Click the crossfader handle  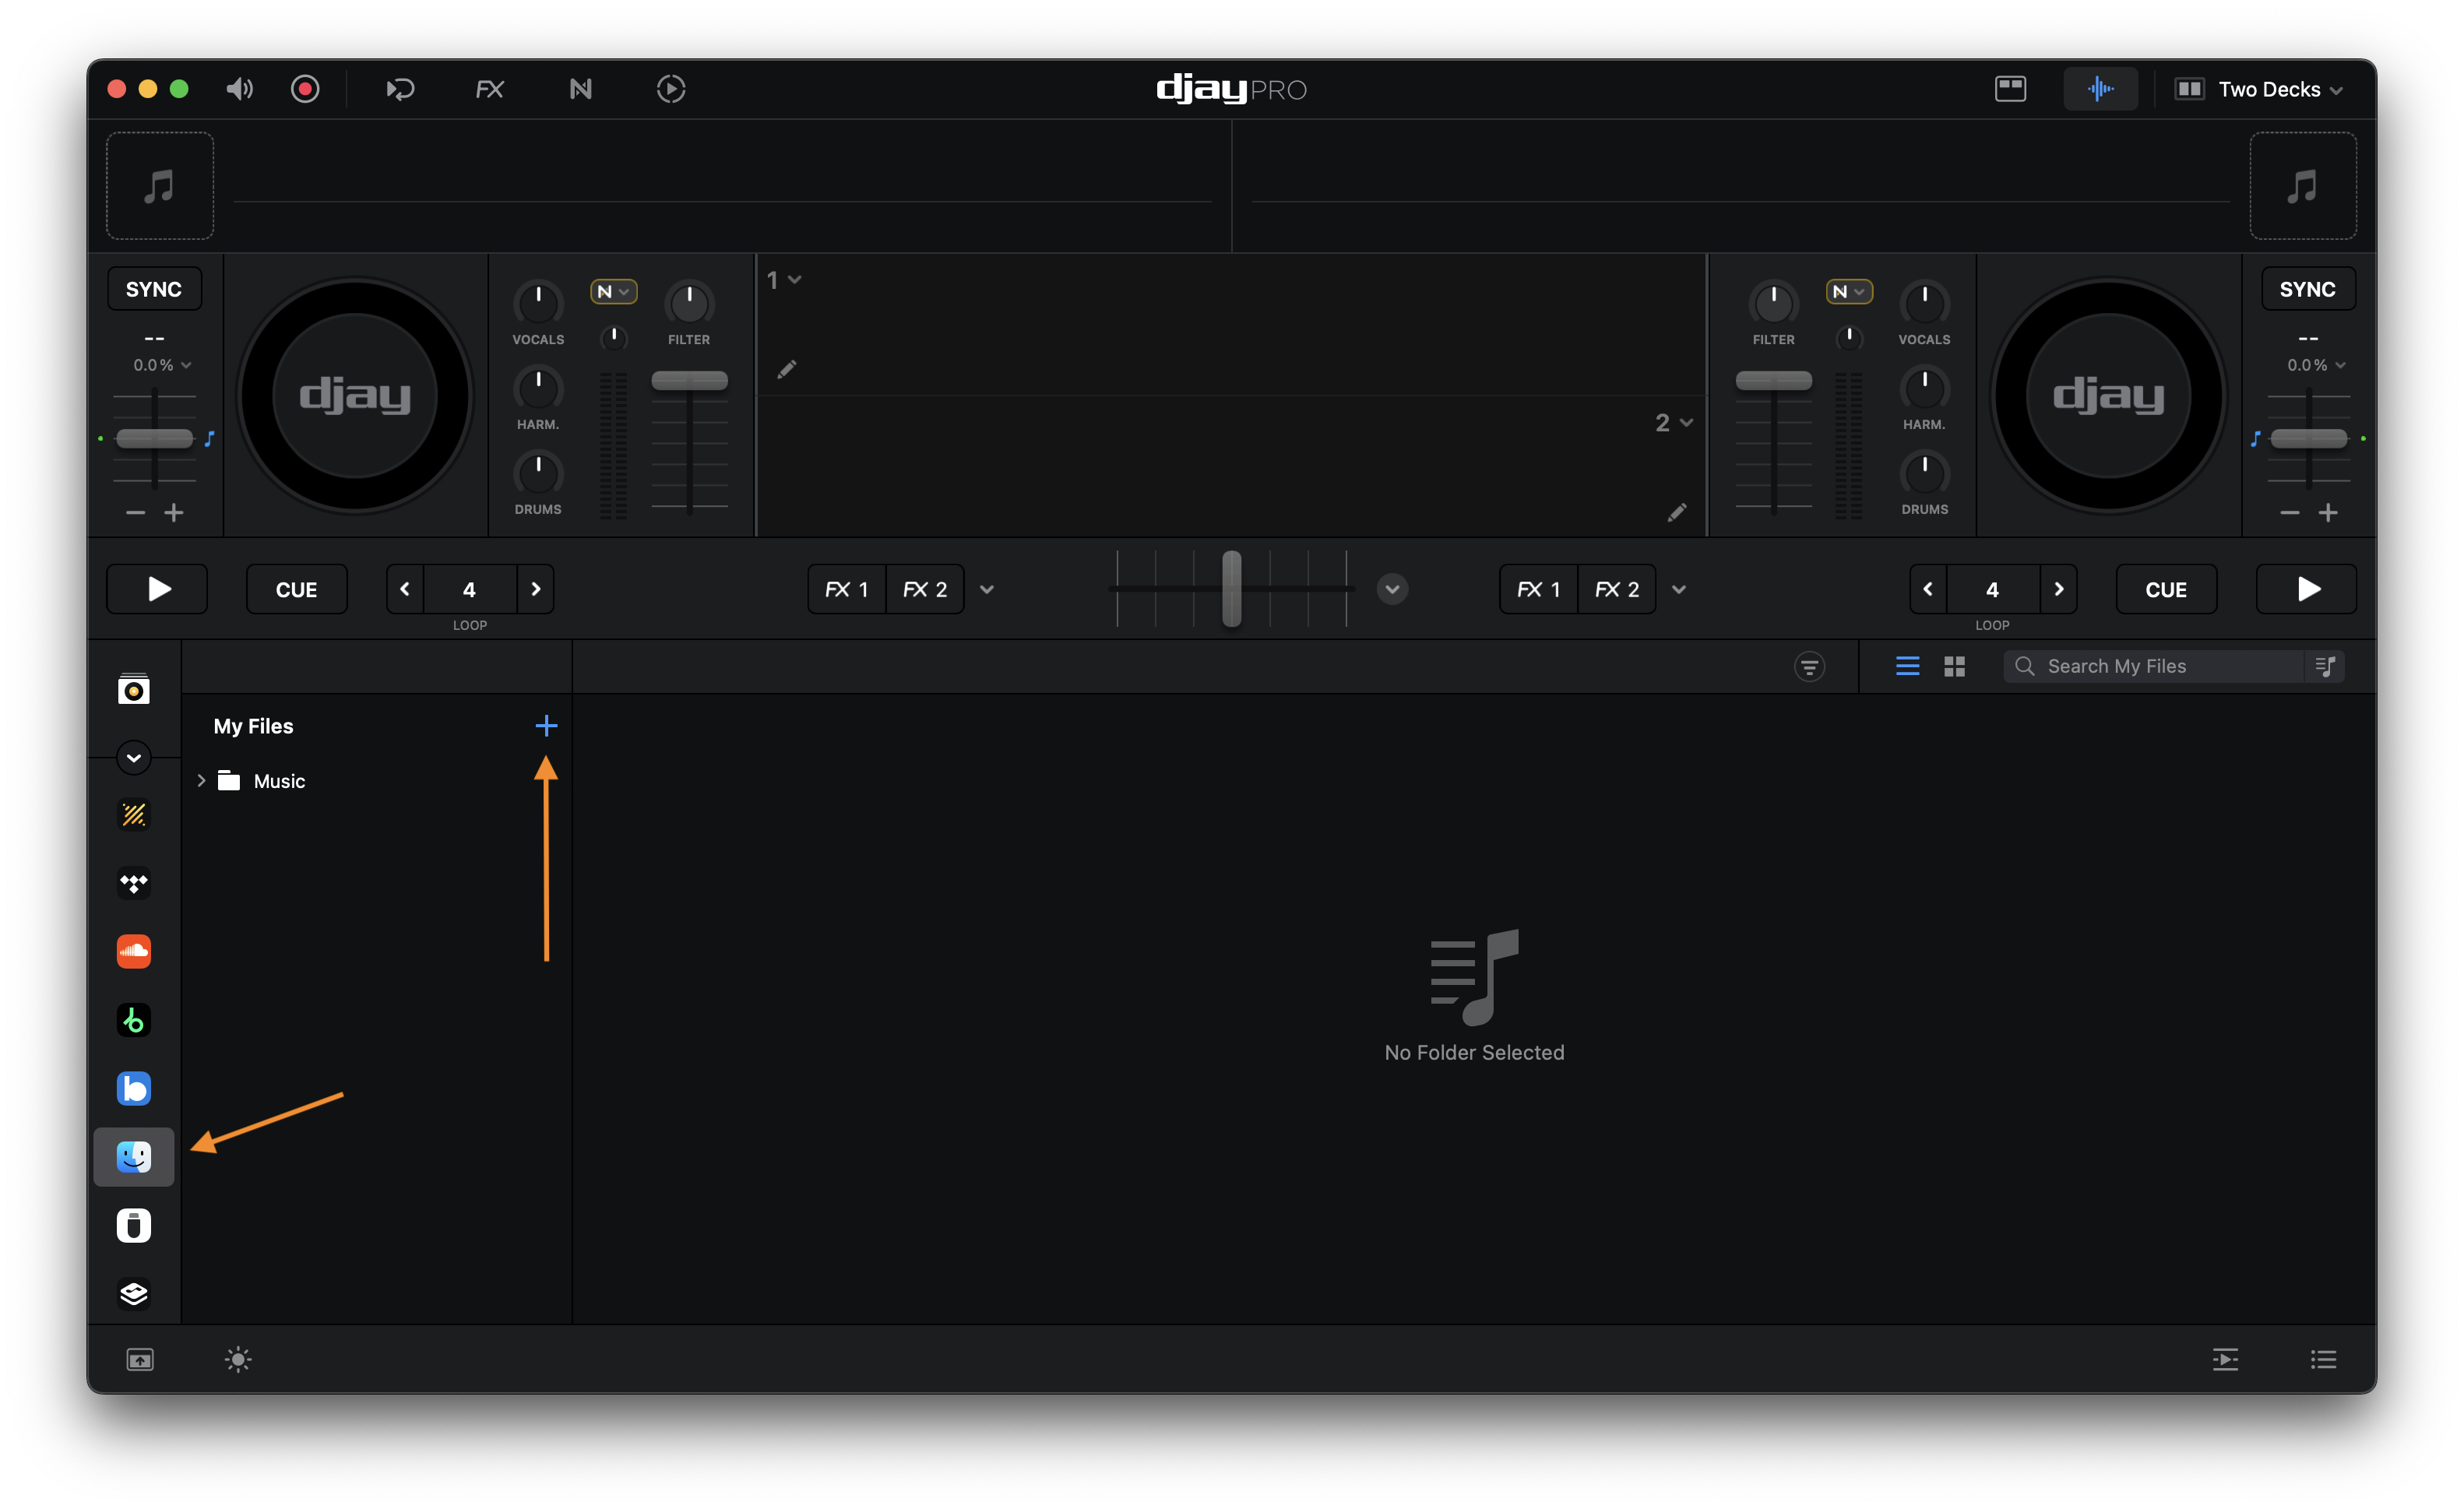(1232, 589)
